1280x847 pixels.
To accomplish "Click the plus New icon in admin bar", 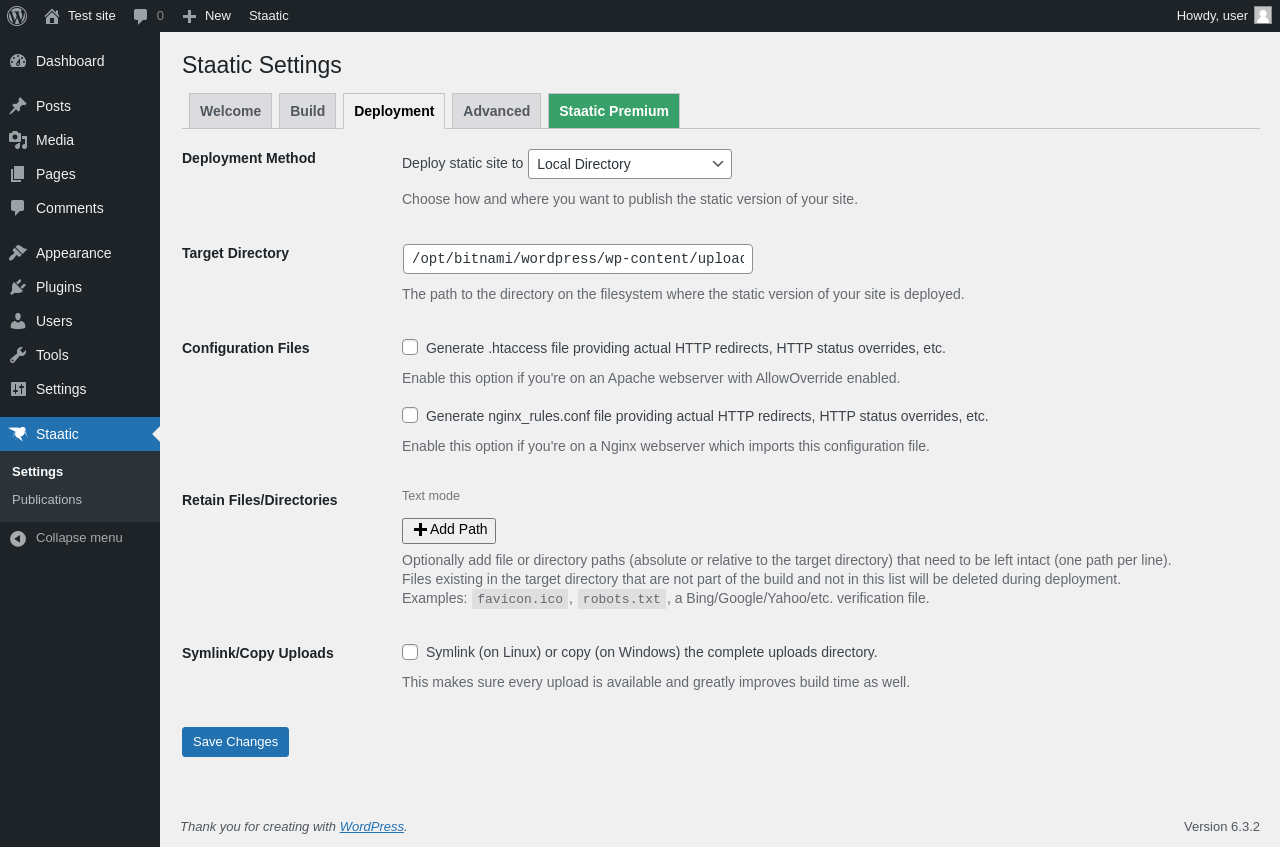I will click(189, 16).
